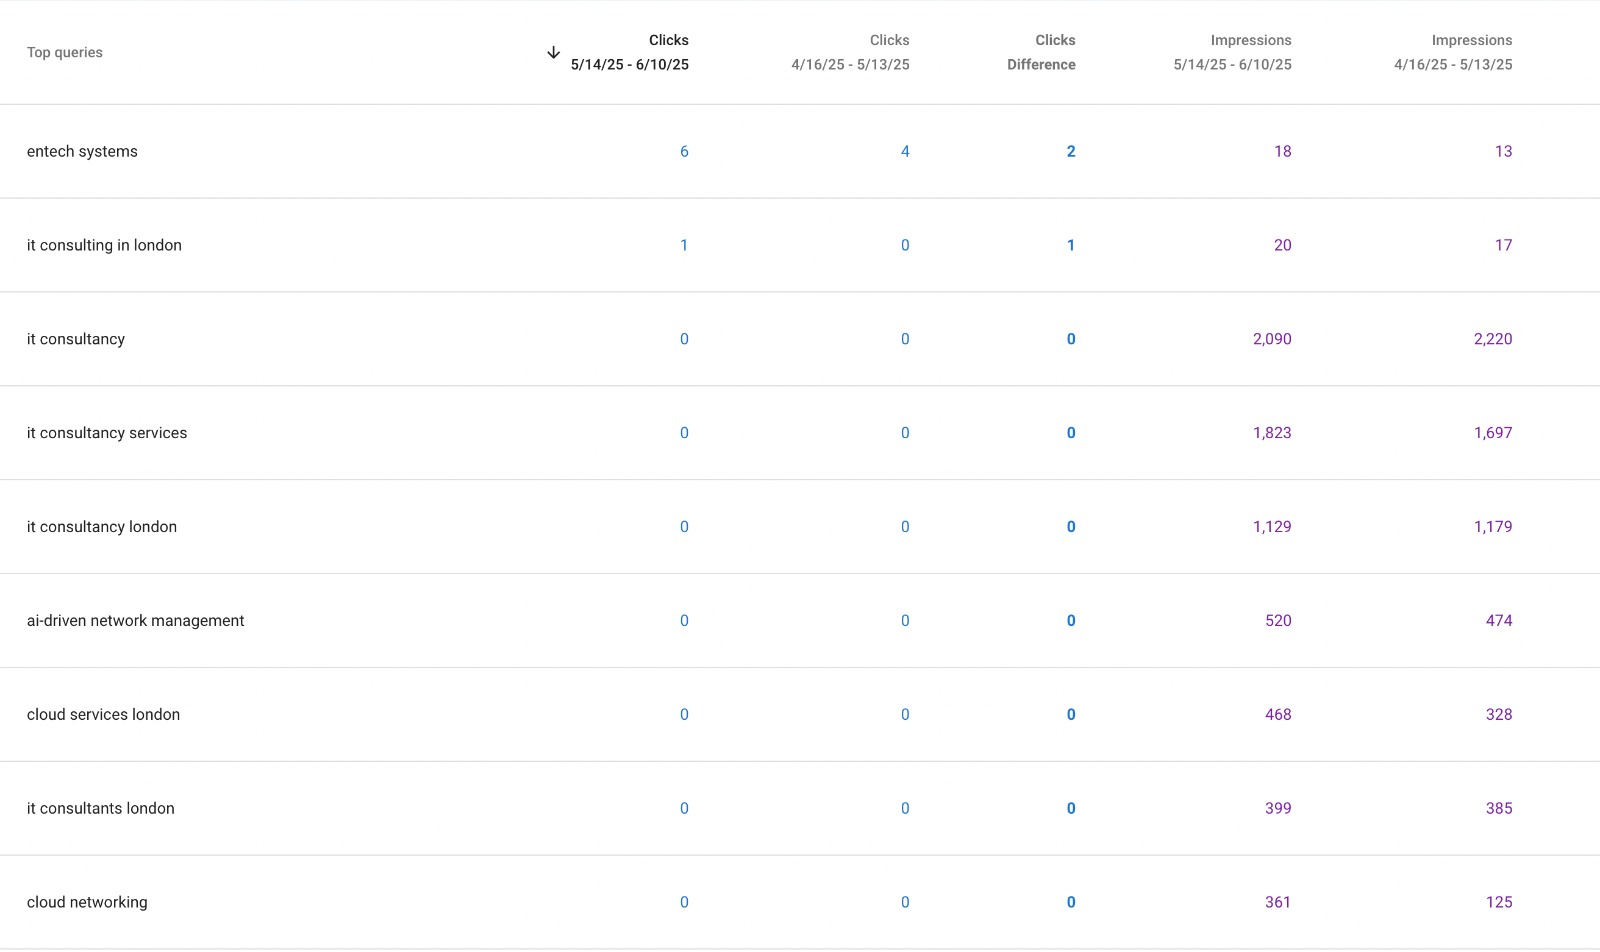
Task: Open 'ai-driven network management' query
Action: (x=135, y=621)
